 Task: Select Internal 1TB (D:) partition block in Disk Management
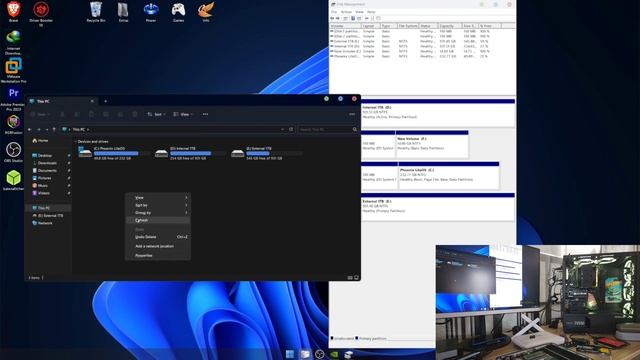click(438, 113)
